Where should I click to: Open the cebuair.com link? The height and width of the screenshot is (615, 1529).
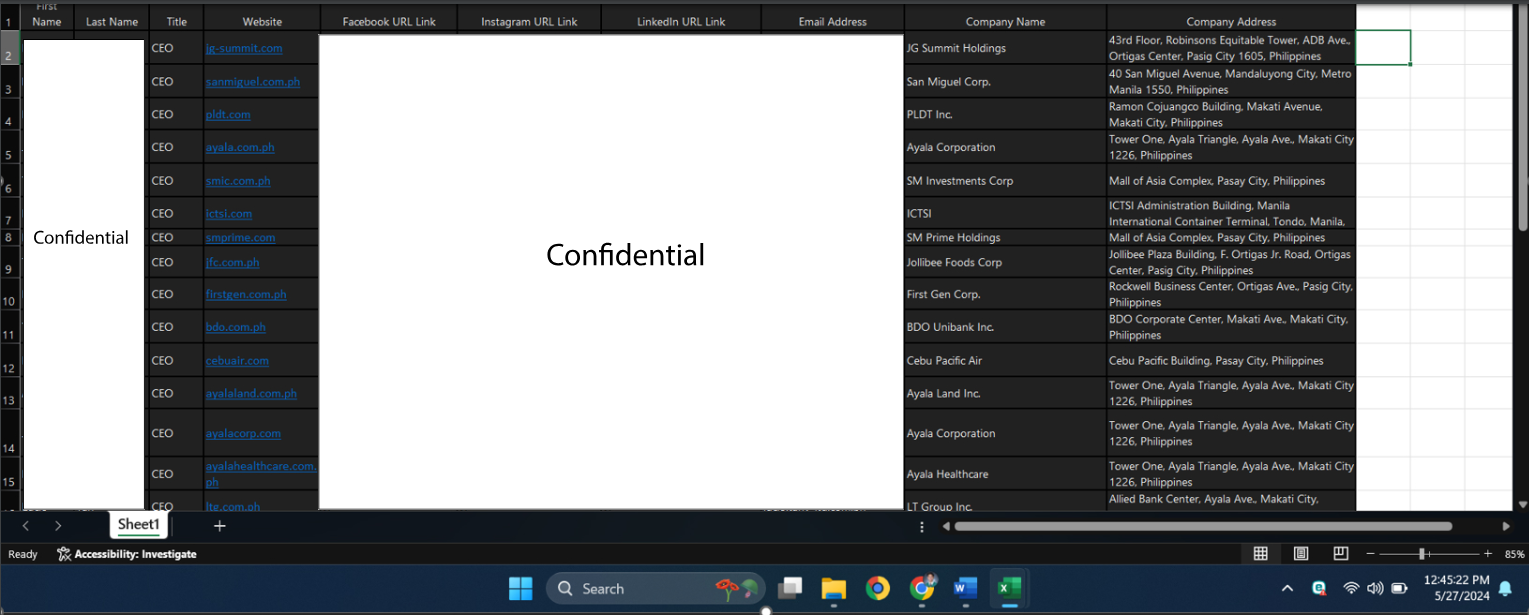coord(237,360)
